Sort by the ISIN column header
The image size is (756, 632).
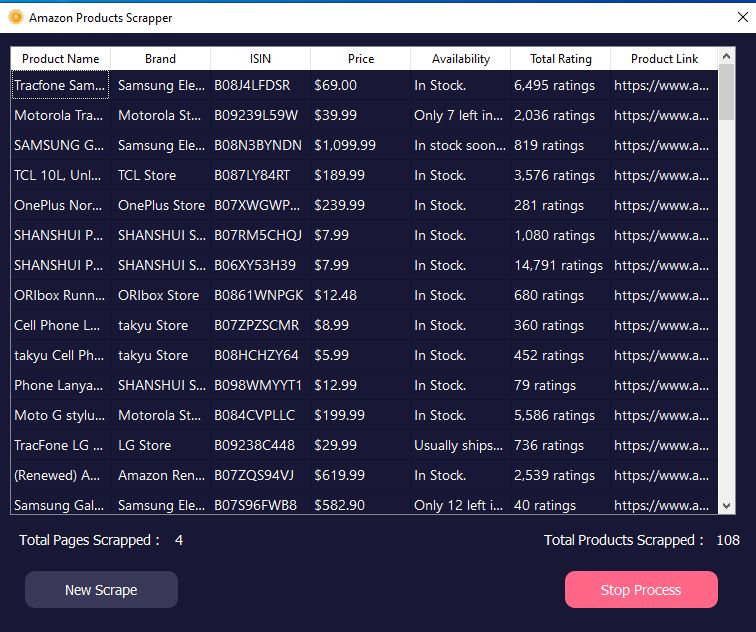pyautogui.click(x=260, y=59)
